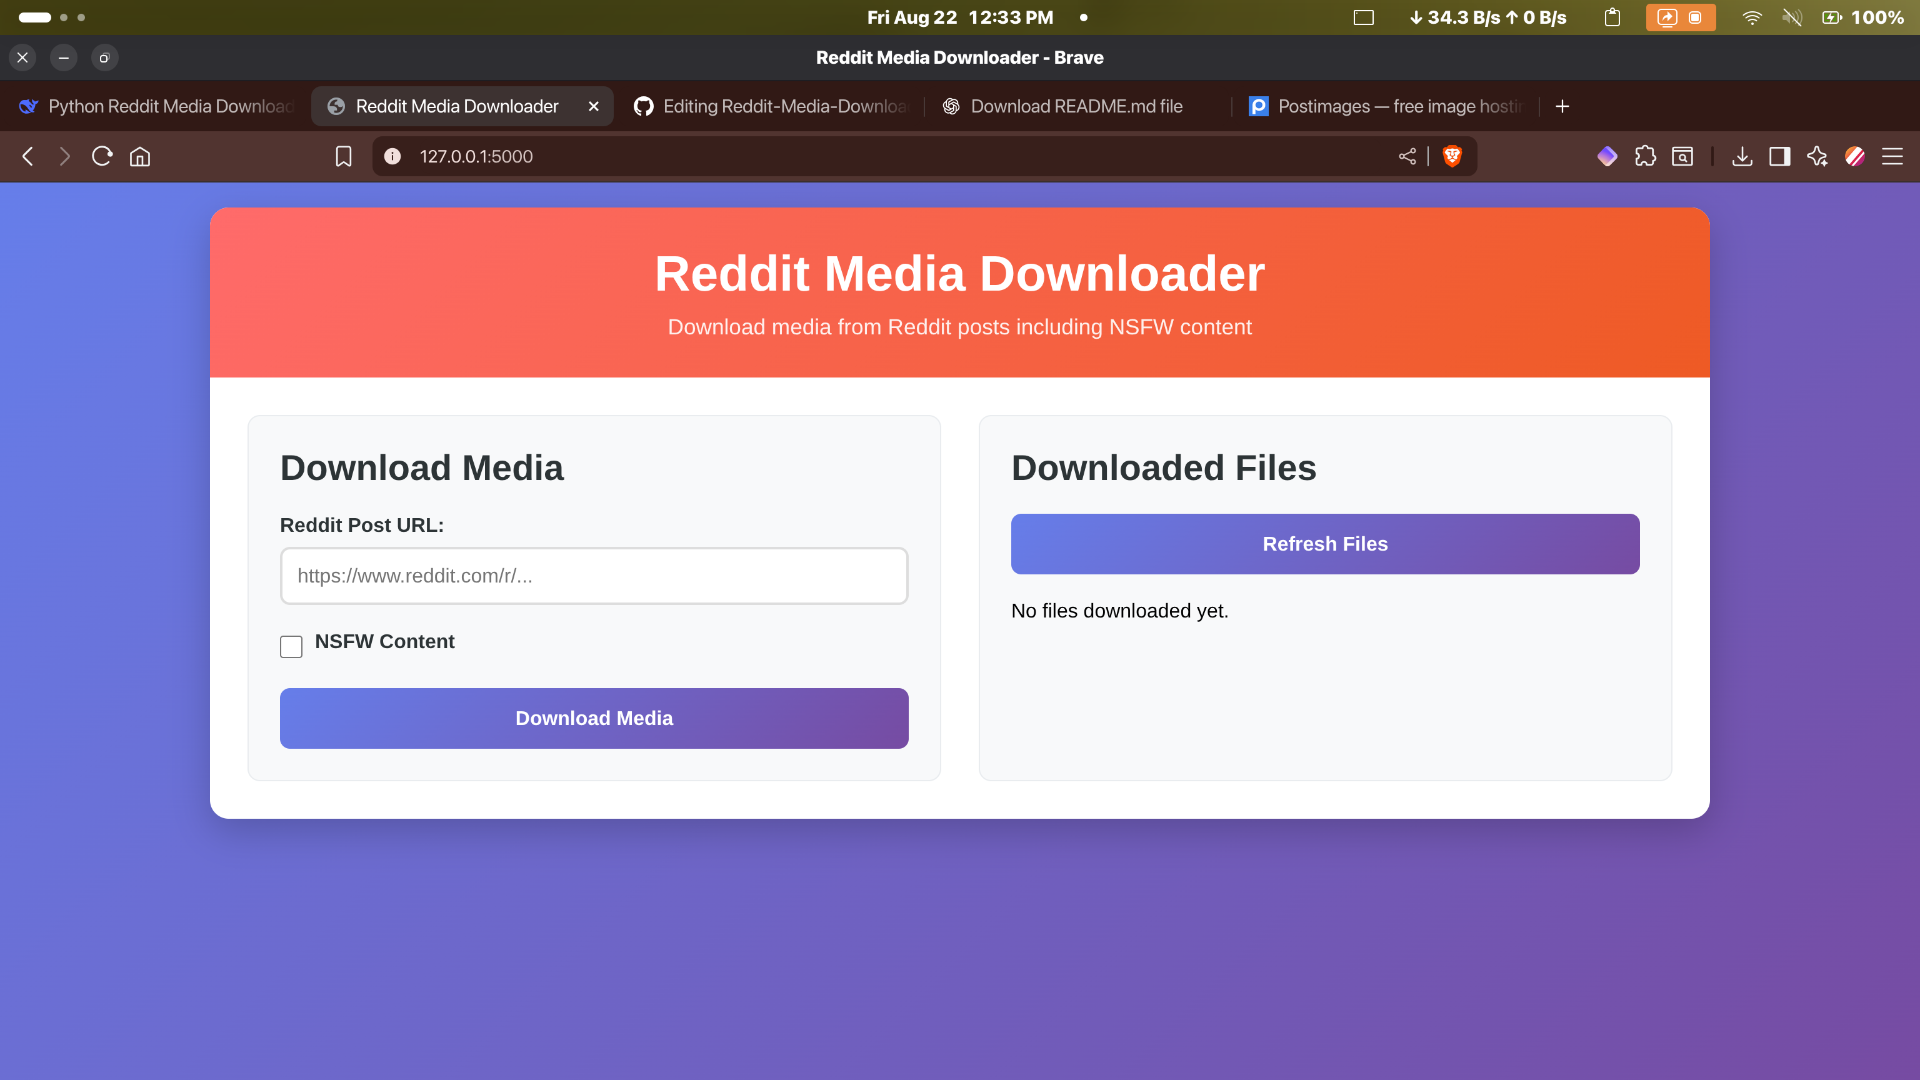Open clock showing Fri Aug 22 12:33 PM

pyautogui.click(x=960, y=17)
